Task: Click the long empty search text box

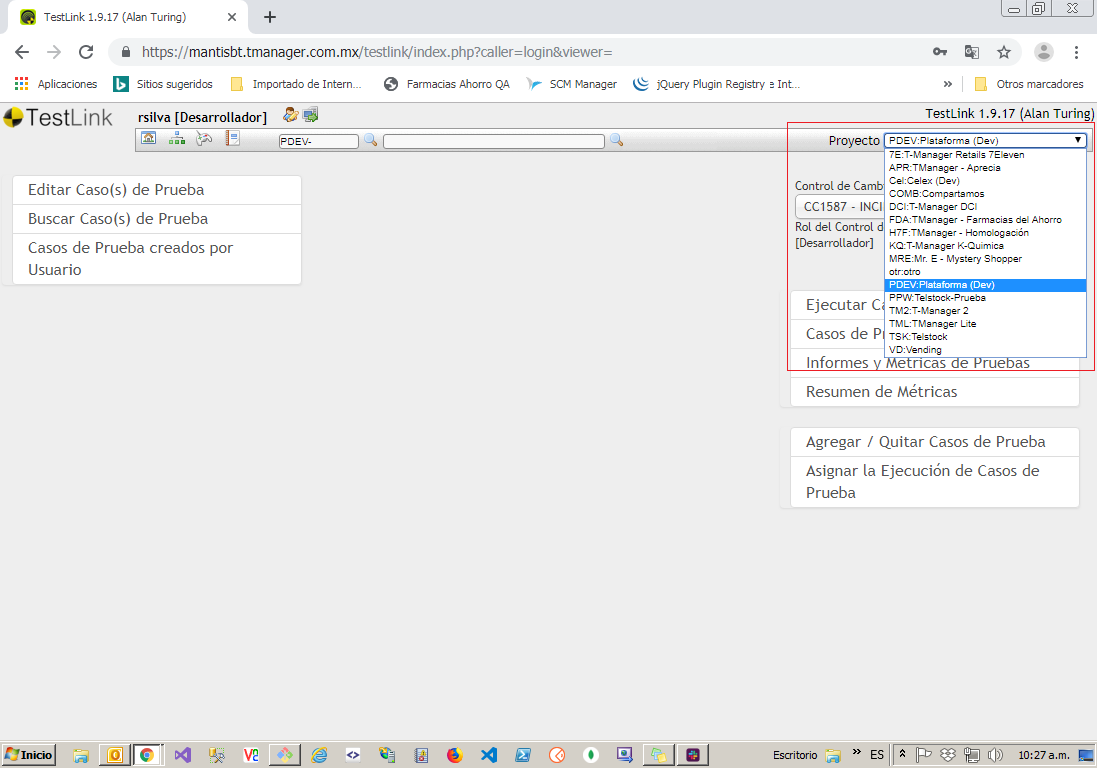Action: [x=494, y=141]
